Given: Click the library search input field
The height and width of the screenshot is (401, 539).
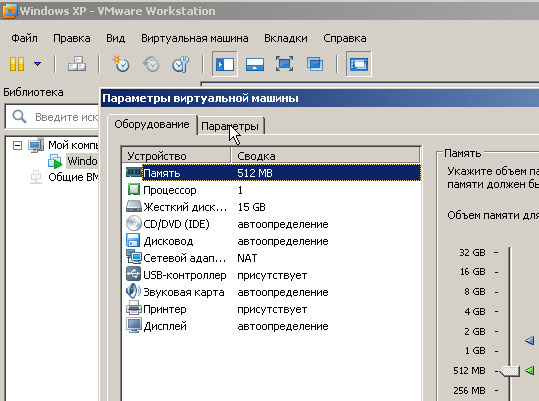Looking at the screenshot, I should pyautogui.click(x=53, y=117).
